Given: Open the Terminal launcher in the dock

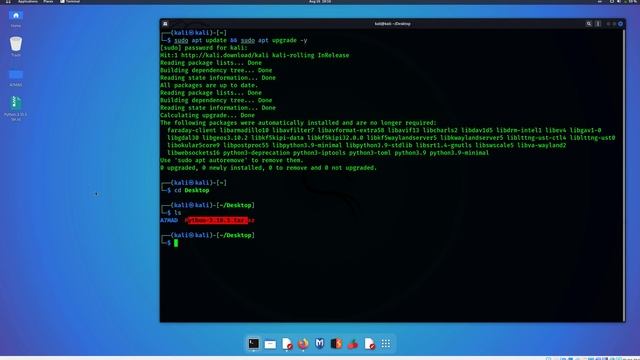Looking at the screenshot, I should coord(253,344).
